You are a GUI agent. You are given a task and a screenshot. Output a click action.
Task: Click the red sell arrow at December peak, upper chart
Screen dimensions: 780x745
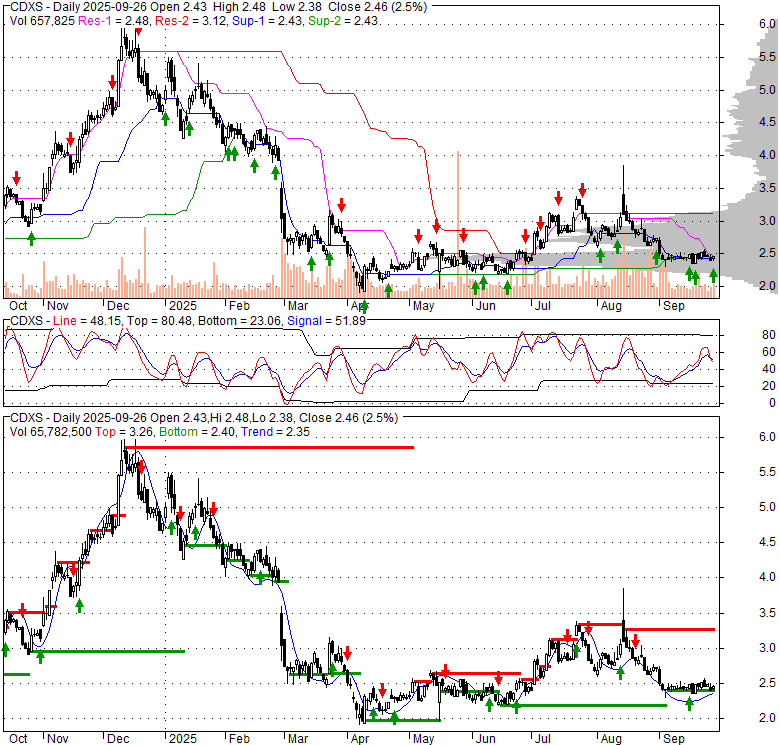[x=138, y=32]
